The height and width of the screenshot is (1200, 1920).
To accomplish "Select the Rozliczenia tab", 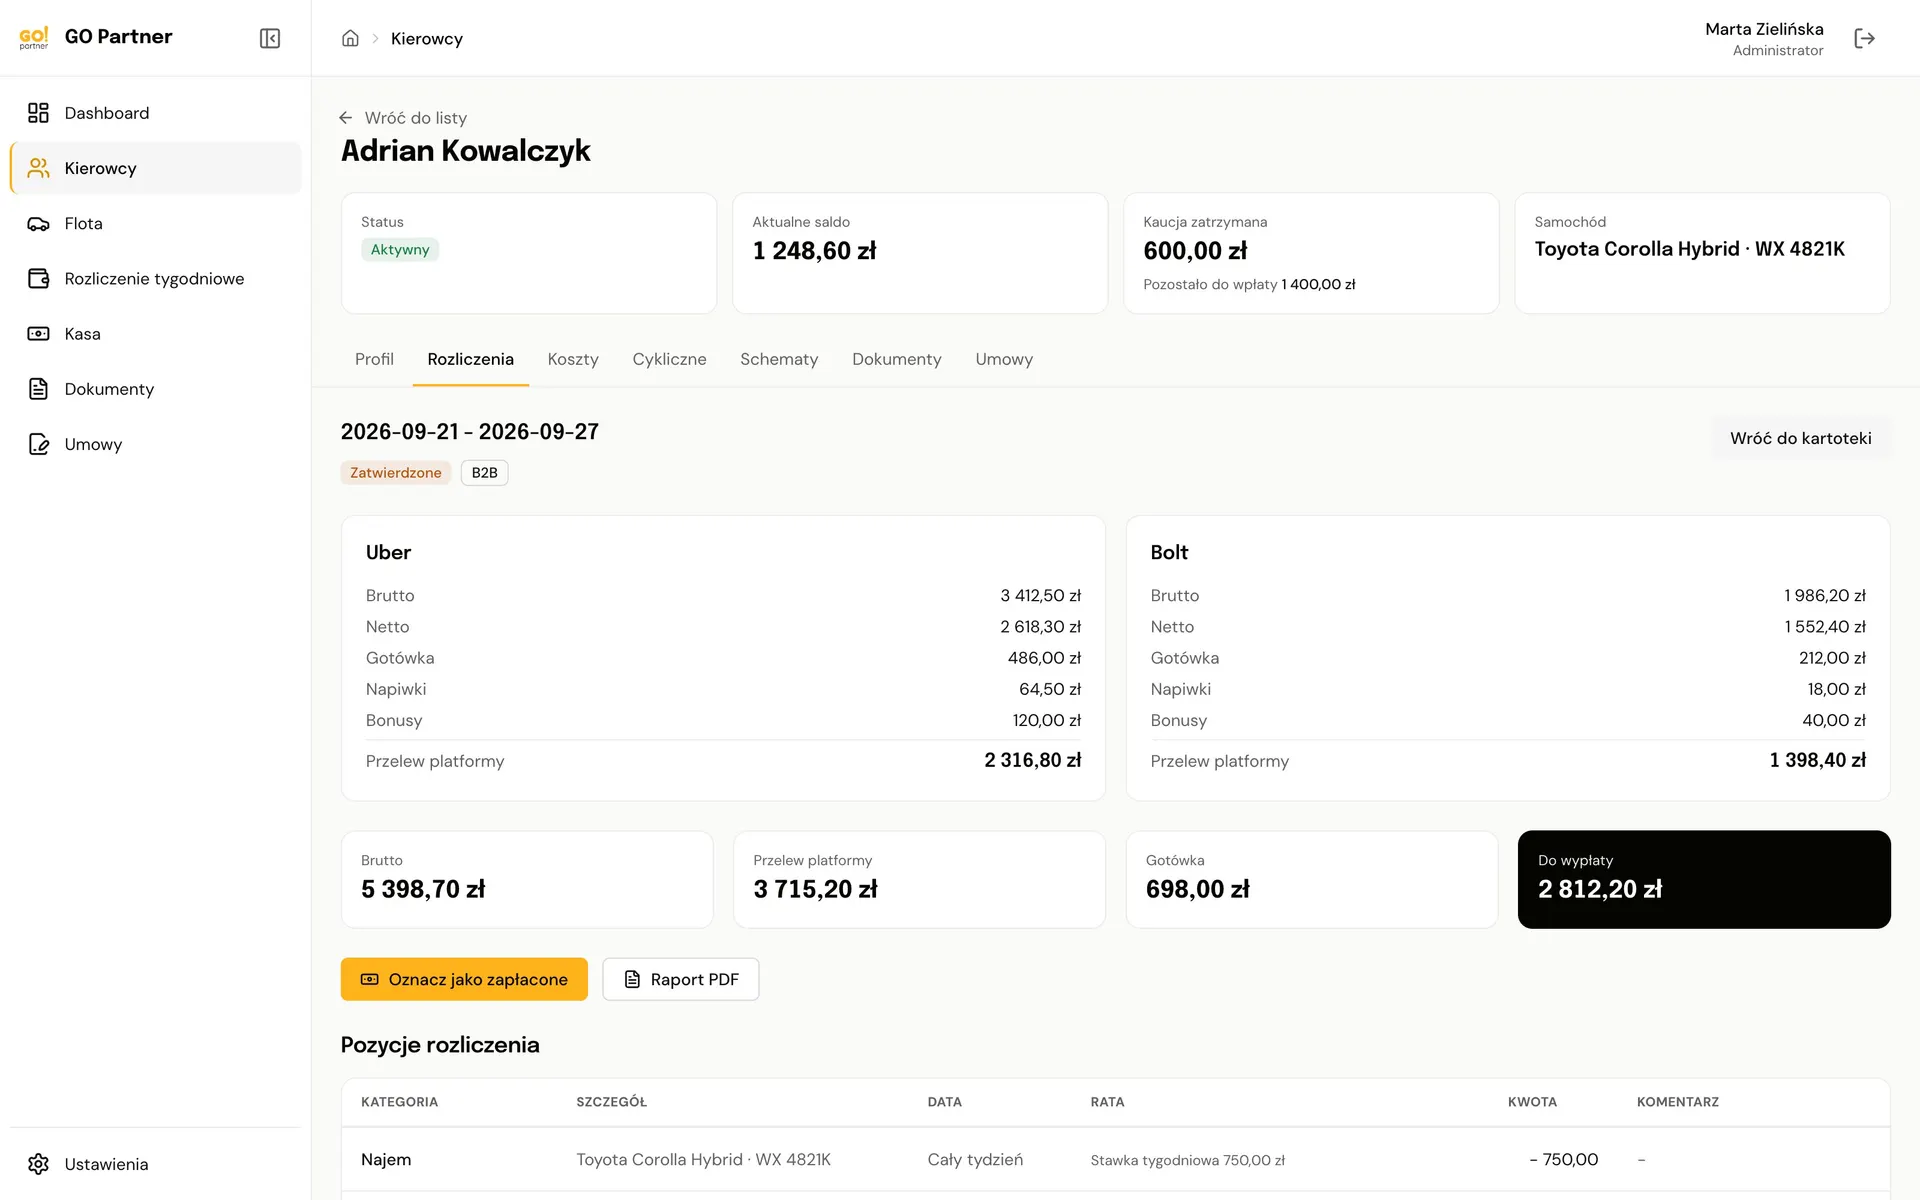I will (x=470, y=359).
